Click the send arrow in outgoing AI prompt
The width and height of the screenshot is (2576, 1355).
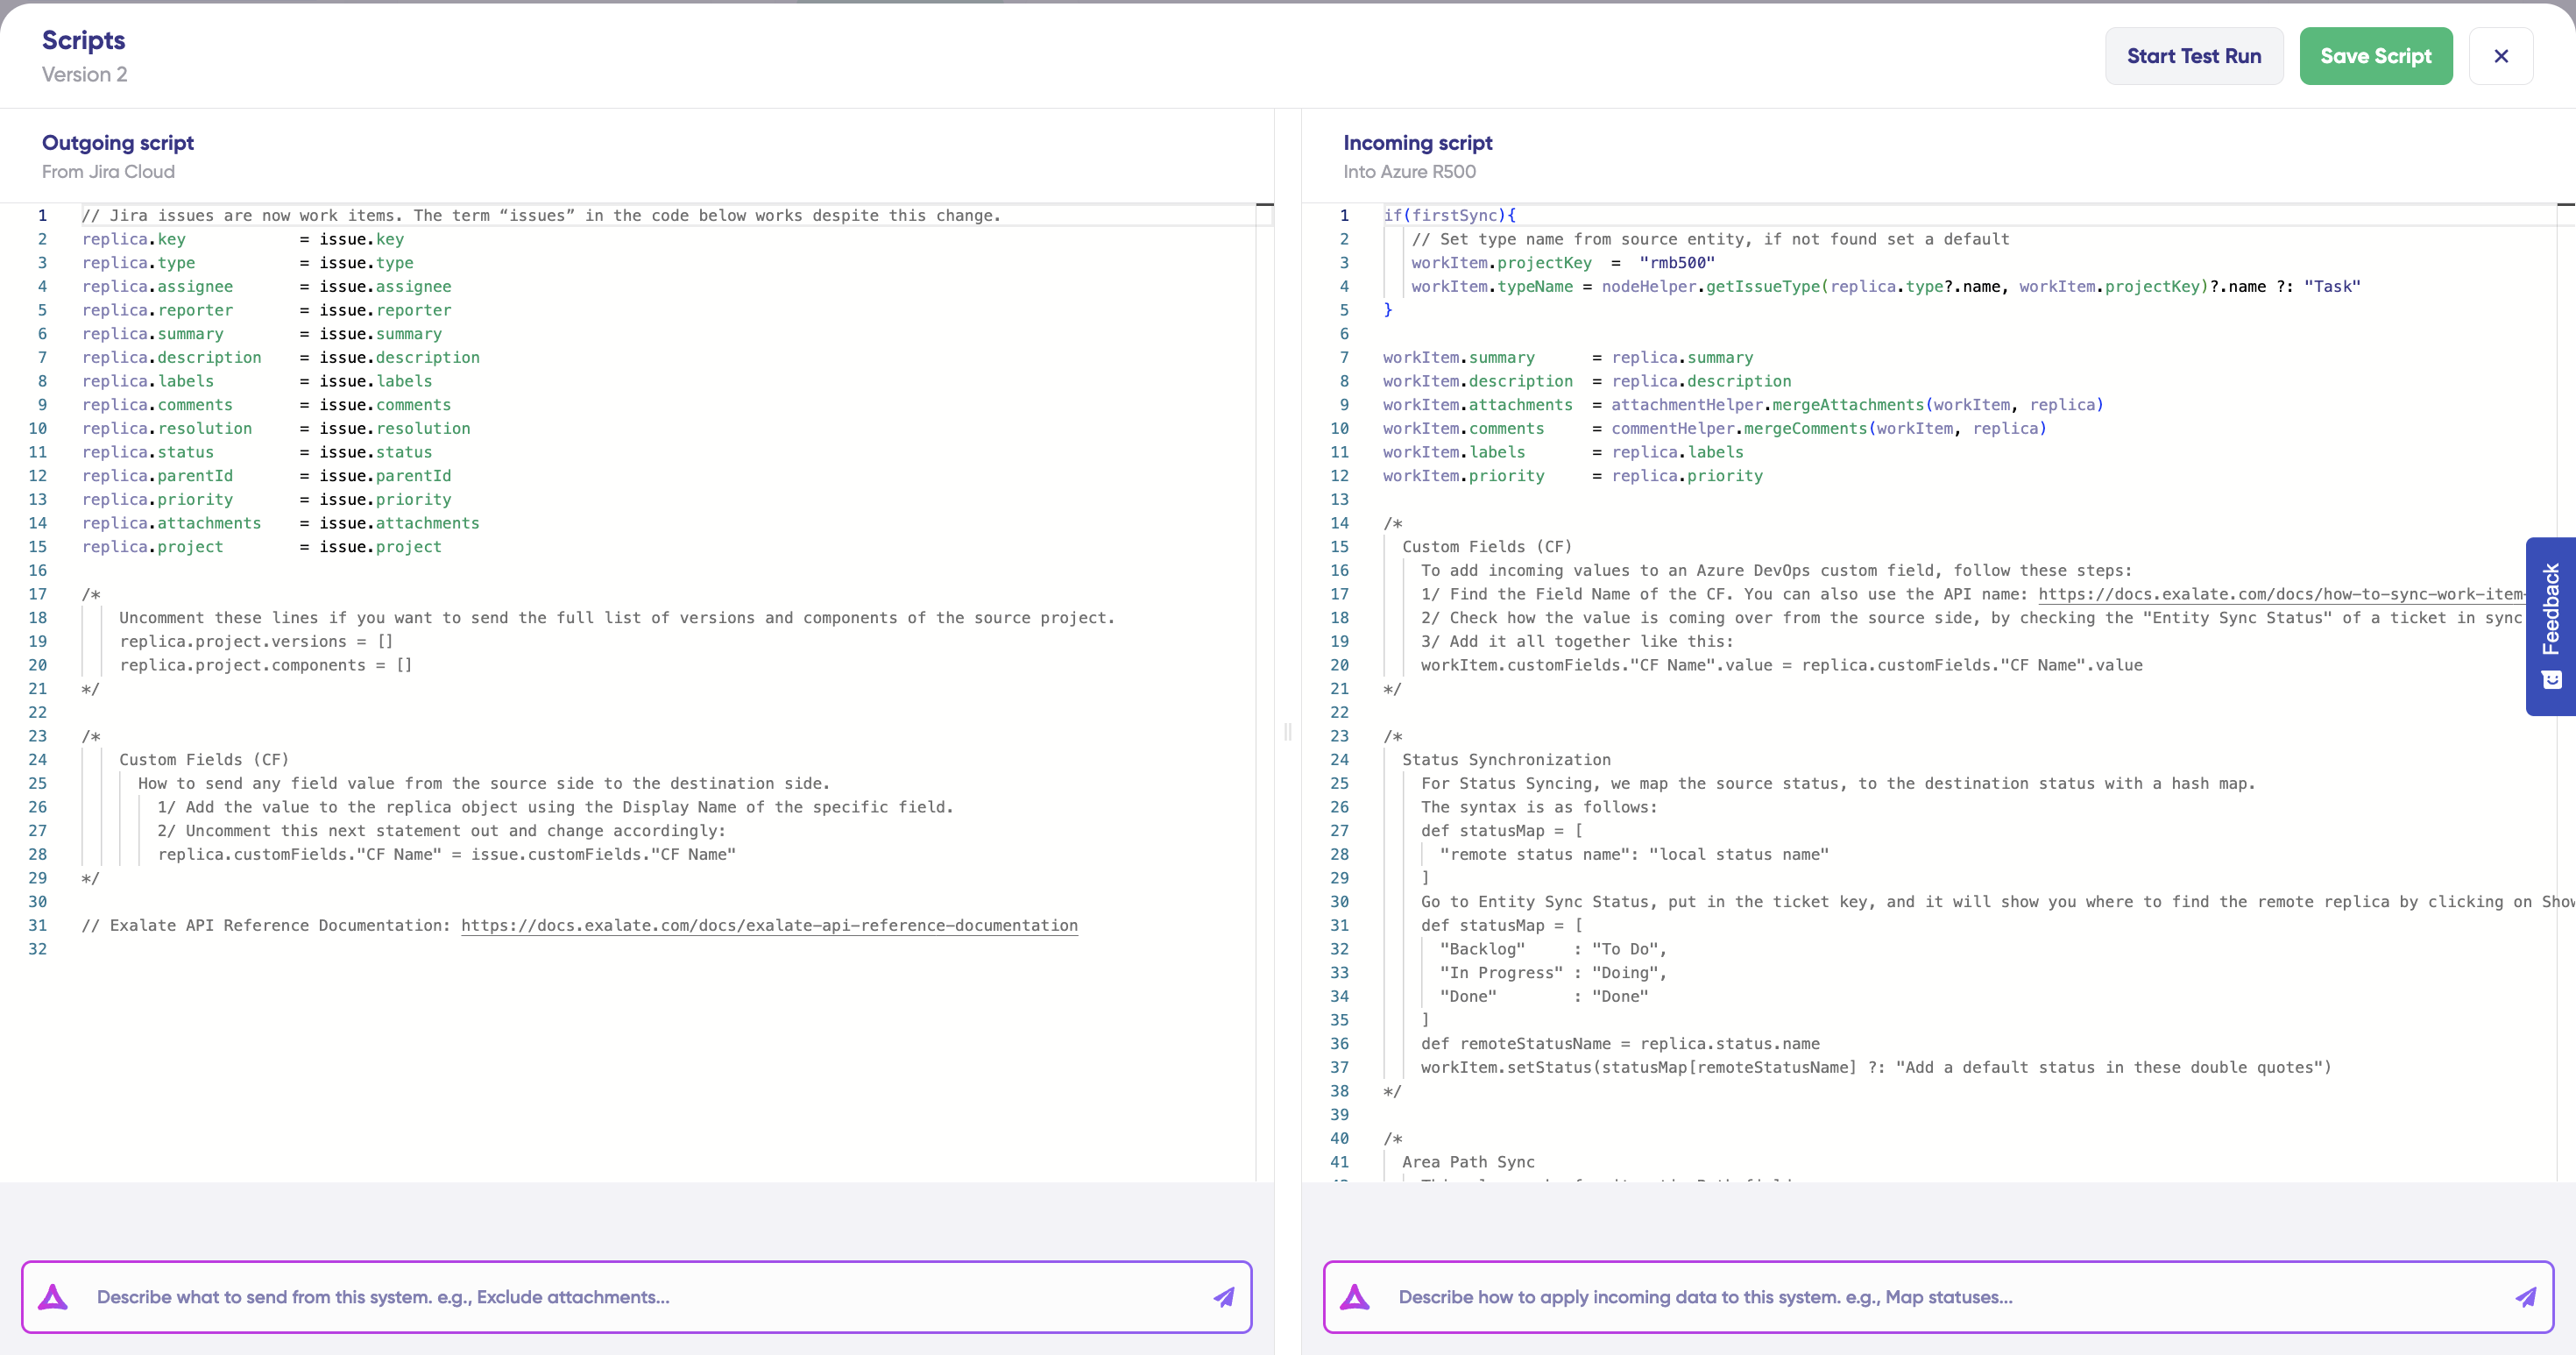tap(1224, 1297)
